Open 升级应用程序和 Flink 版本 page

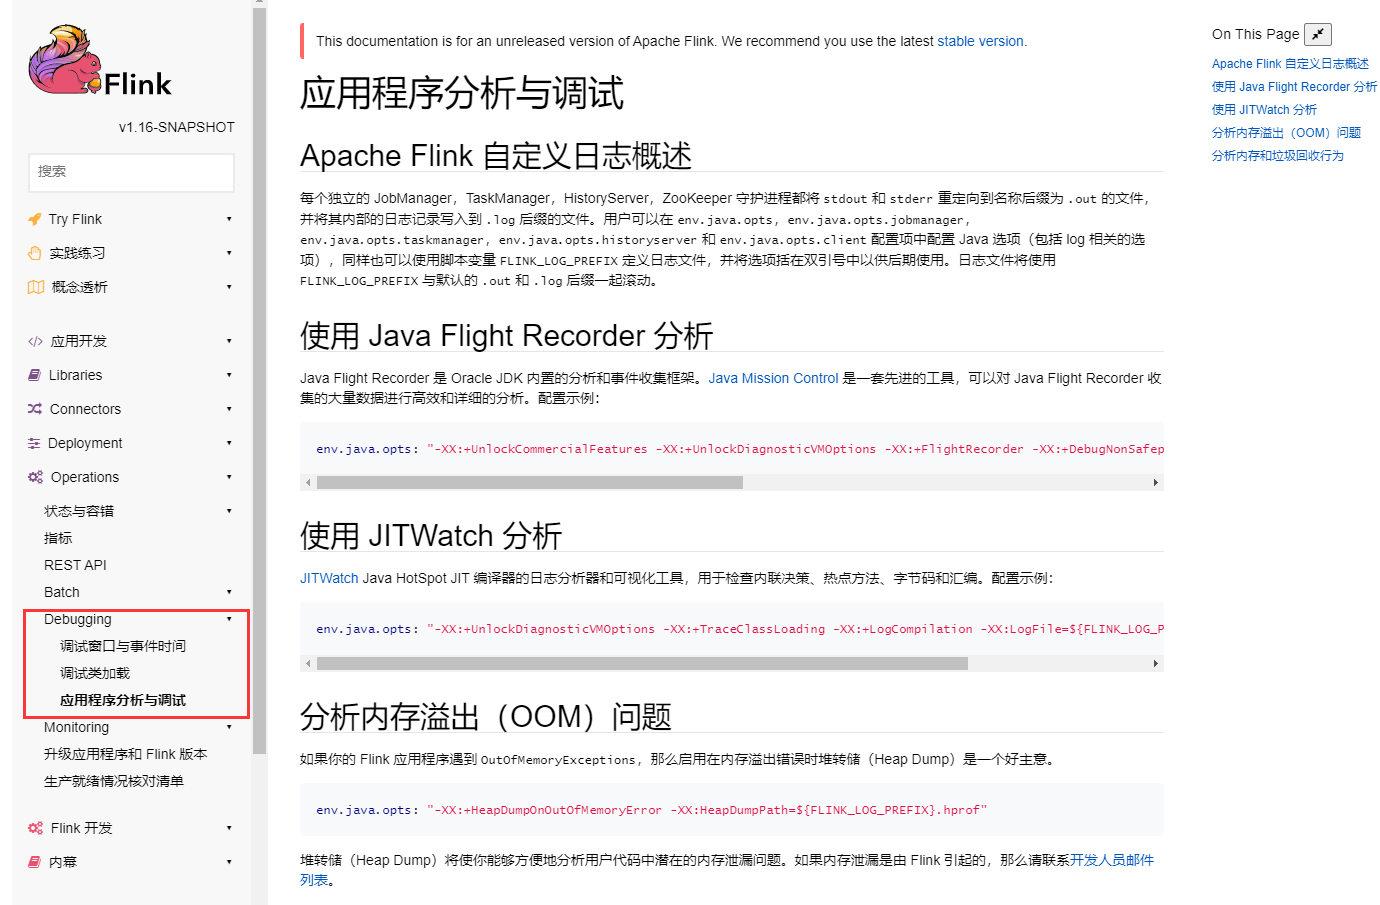pos(126,754)
